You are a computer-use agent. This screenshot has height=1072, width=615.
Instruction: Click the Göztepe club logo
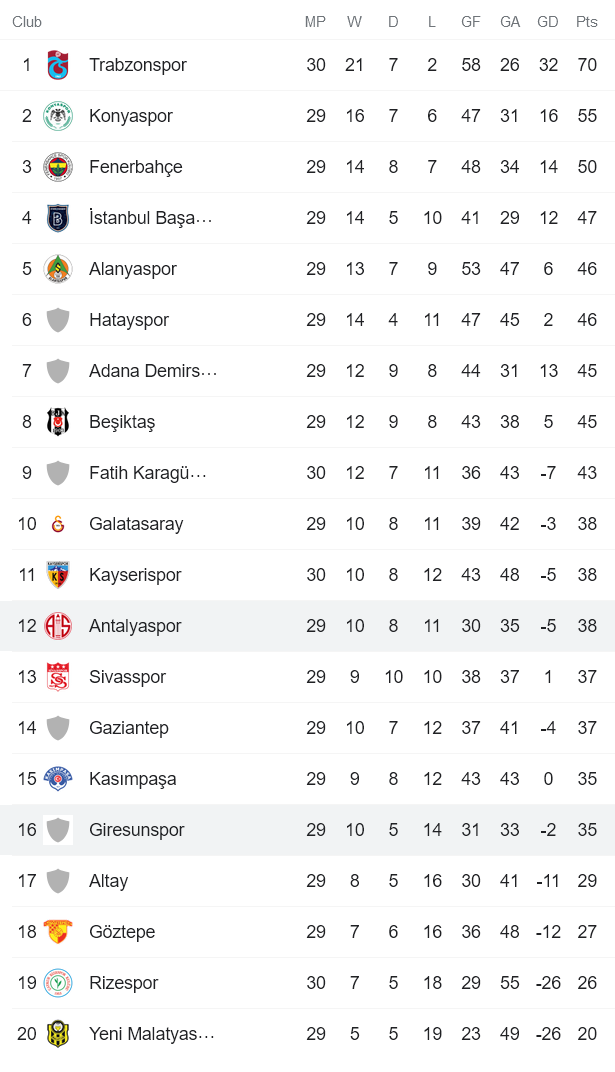59,932
